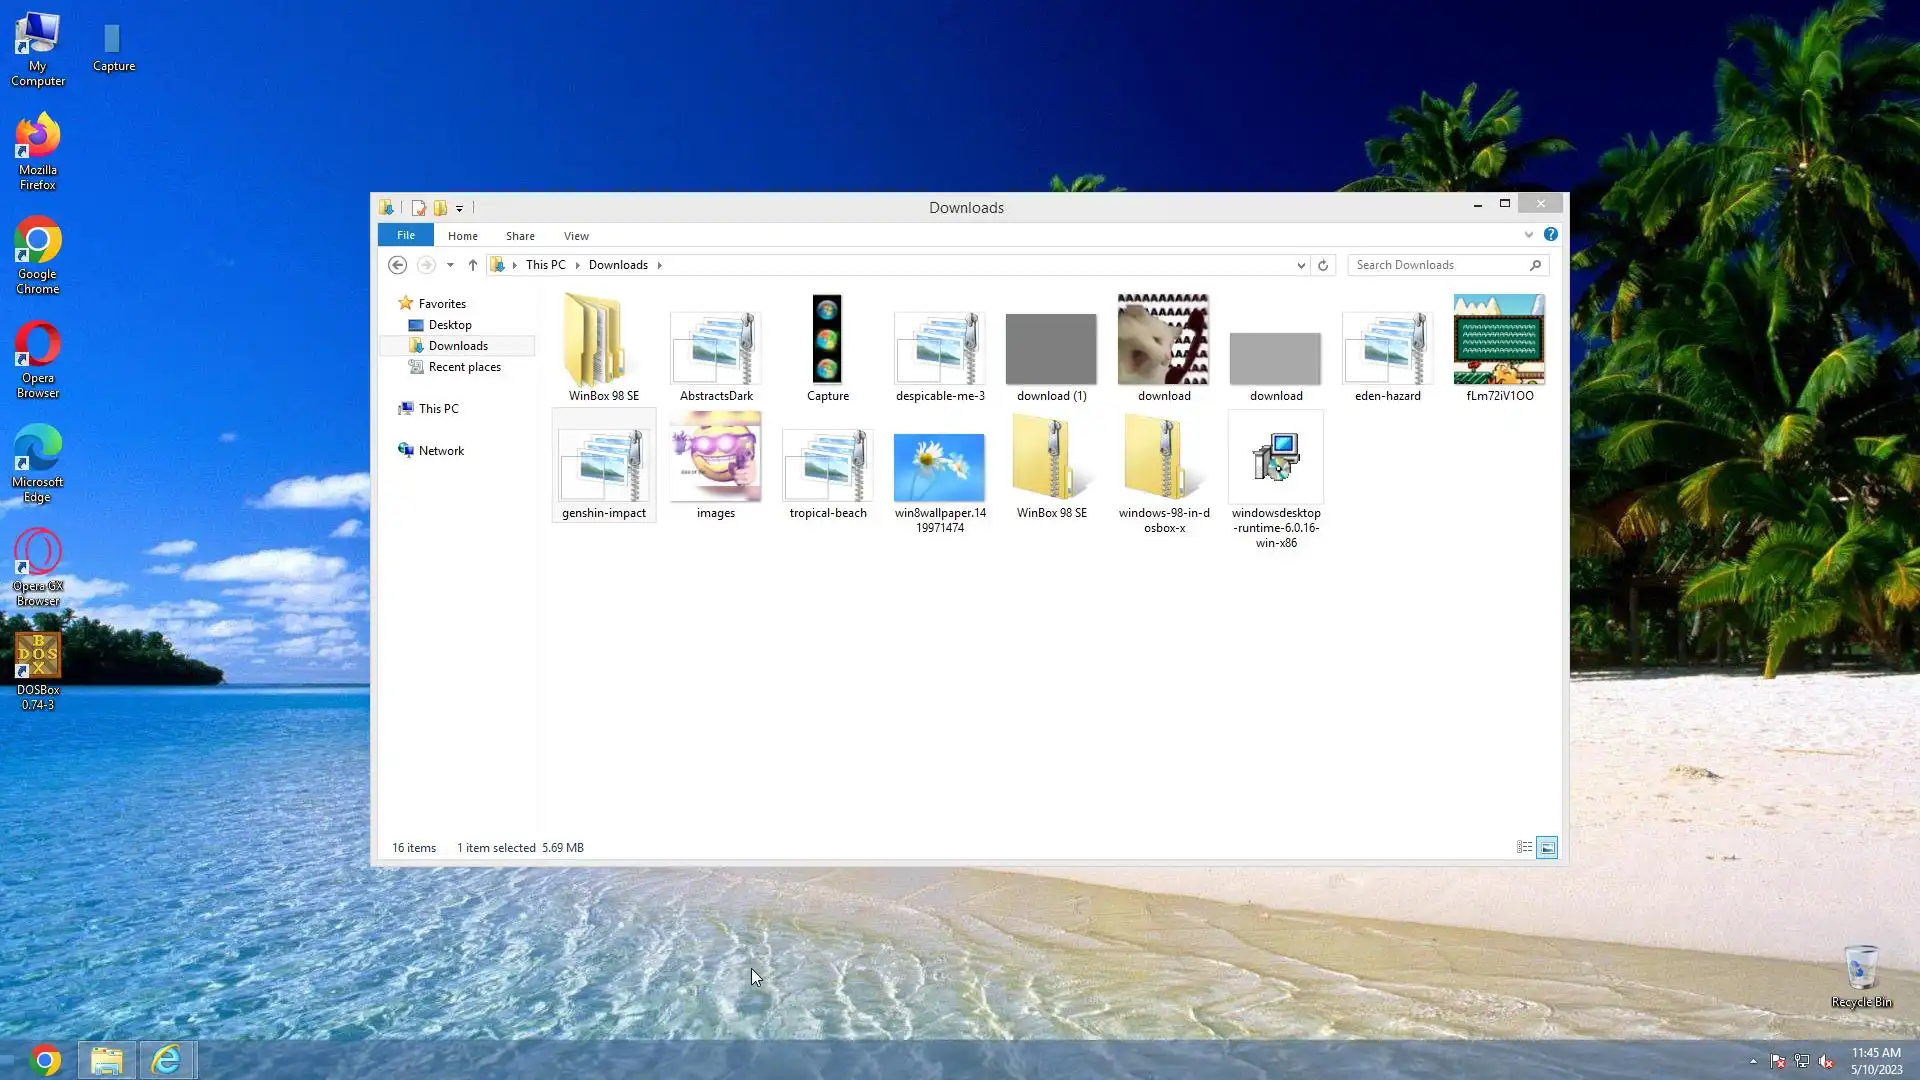Click the Up one level arrow
The height and width of the screenshot is (1080, 1920).
tap(473, 265)
